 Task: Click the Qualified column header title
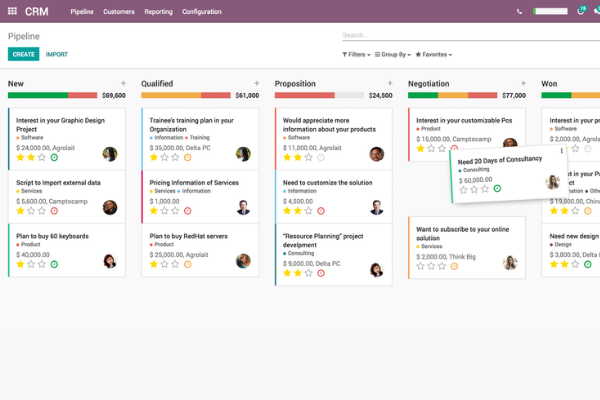pos(157,83)
